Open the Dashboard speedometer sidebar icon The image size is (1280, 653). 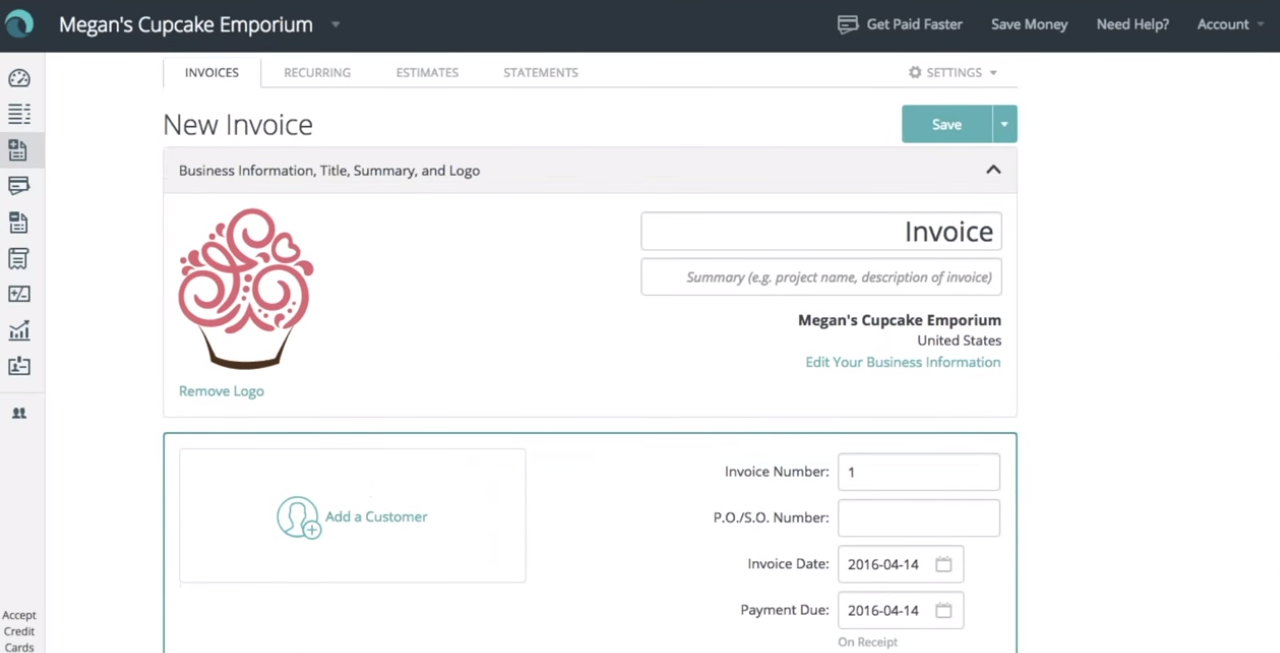[19, 78]
